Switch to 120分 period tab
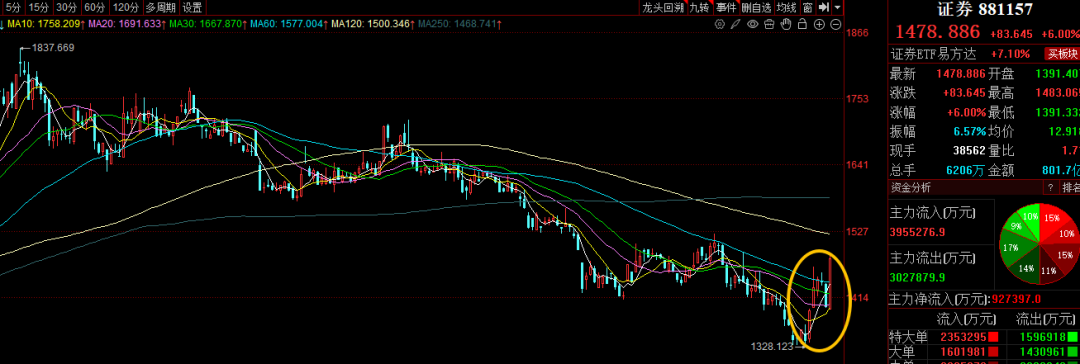The height and width of the screenshot is (364, 1080). point(124,8)
